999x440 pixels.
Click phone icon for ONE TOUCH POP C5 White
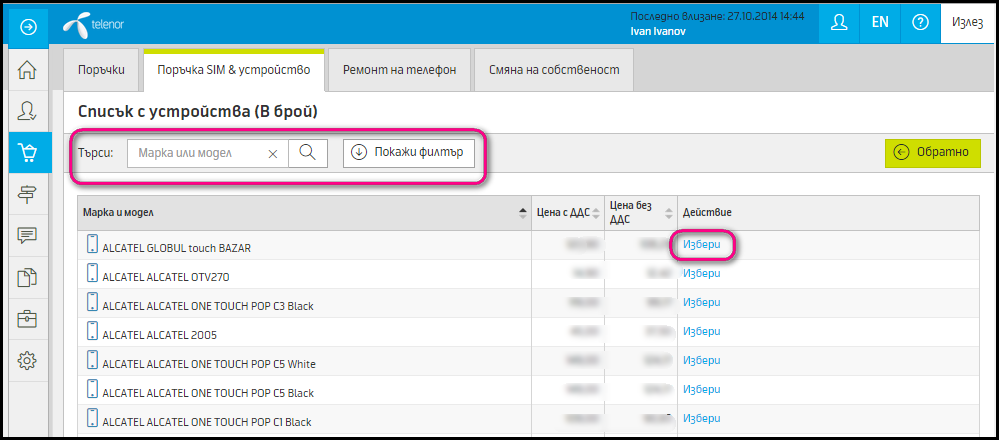click(92, 360)
